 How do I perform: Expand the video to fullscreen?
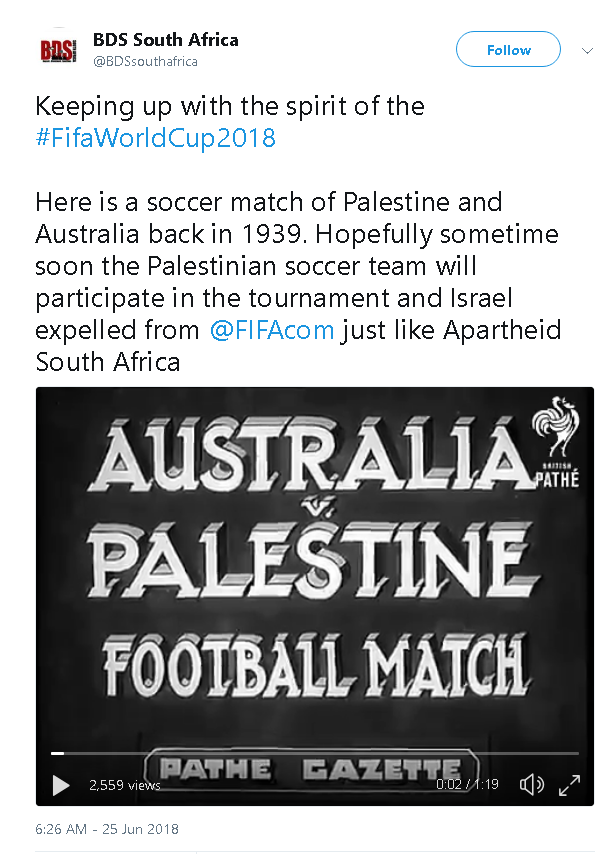coord(569,785)
